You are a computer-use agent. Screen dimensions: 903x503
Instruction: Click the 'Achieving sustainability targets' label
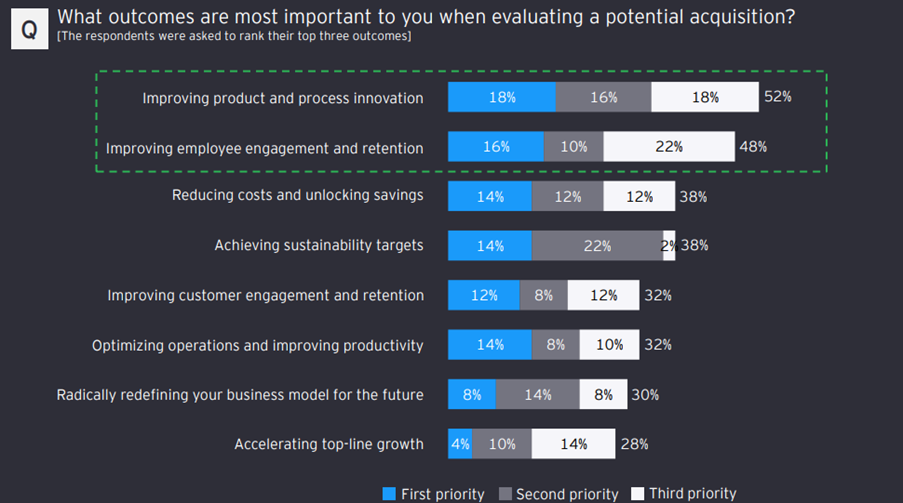point(319,245)
